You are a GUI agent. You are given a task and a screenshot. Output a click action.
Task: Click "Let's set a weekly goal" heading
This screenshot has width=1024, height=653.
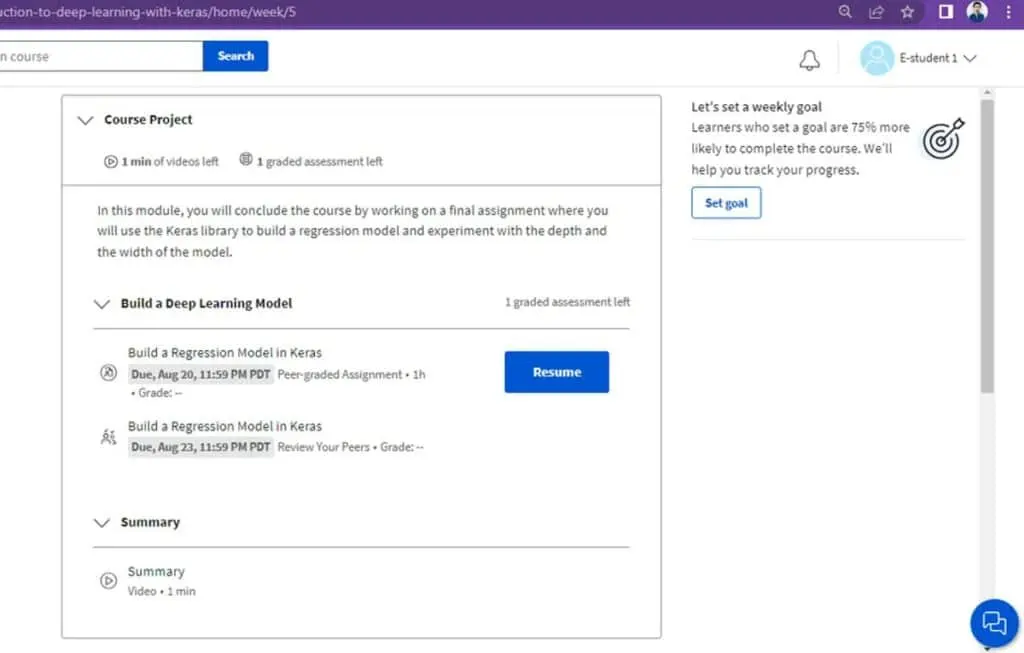[756, 107]
